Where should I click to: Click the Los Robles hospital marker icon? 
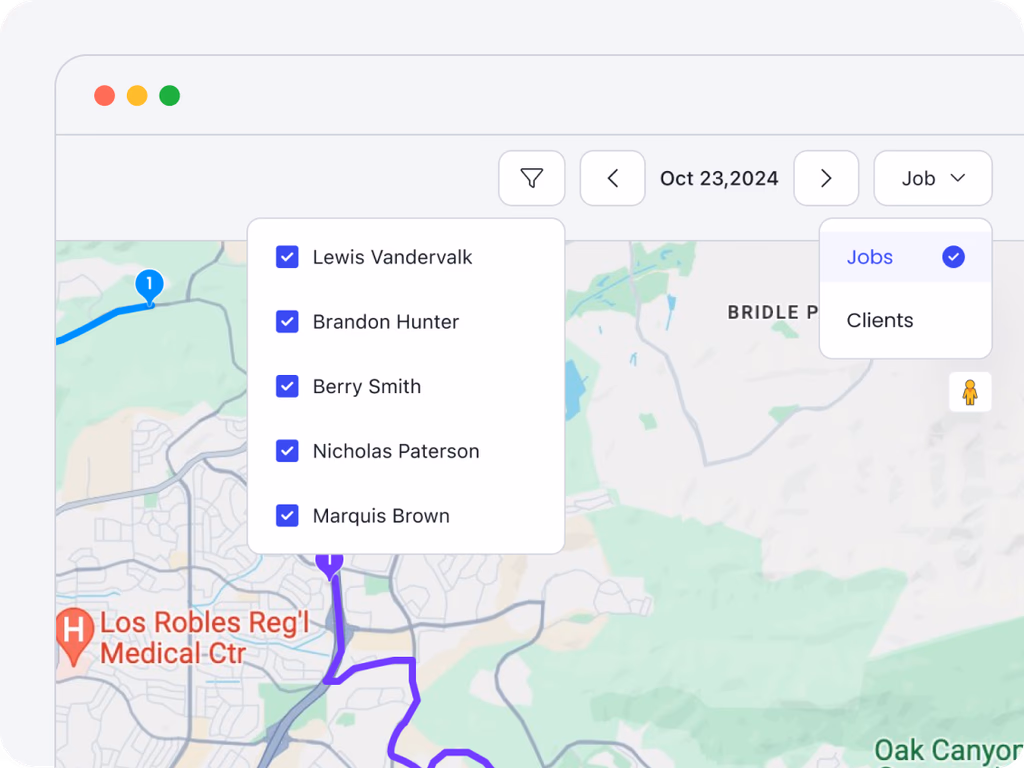click(72, 632)
